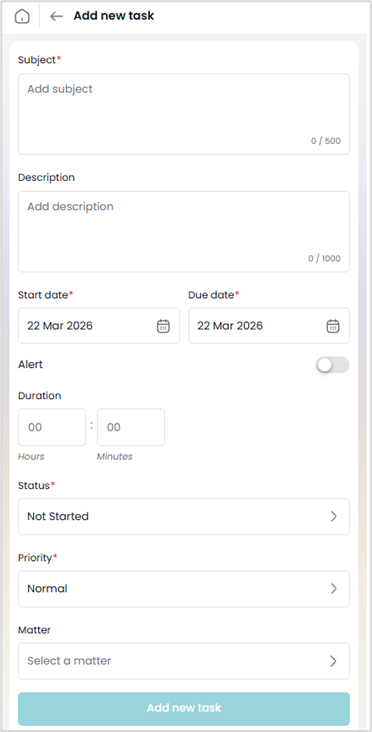Click the Priority field chevron arrow
This screenshot has height=732, width=372.
tap(334, 589)
